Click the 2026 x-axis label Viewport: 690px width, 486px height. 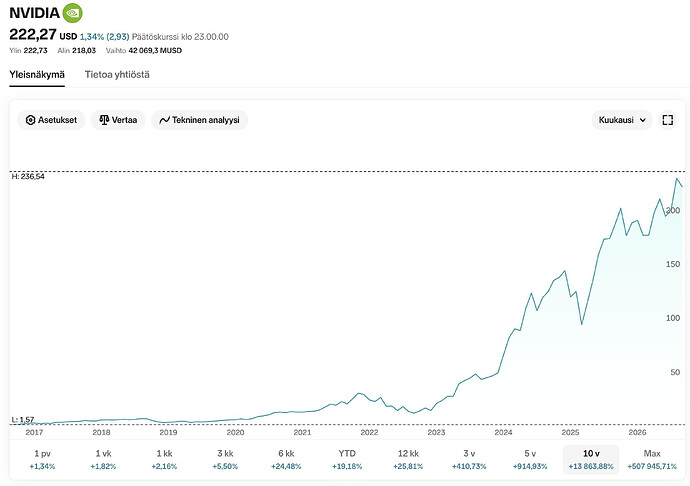click(637, 432)
